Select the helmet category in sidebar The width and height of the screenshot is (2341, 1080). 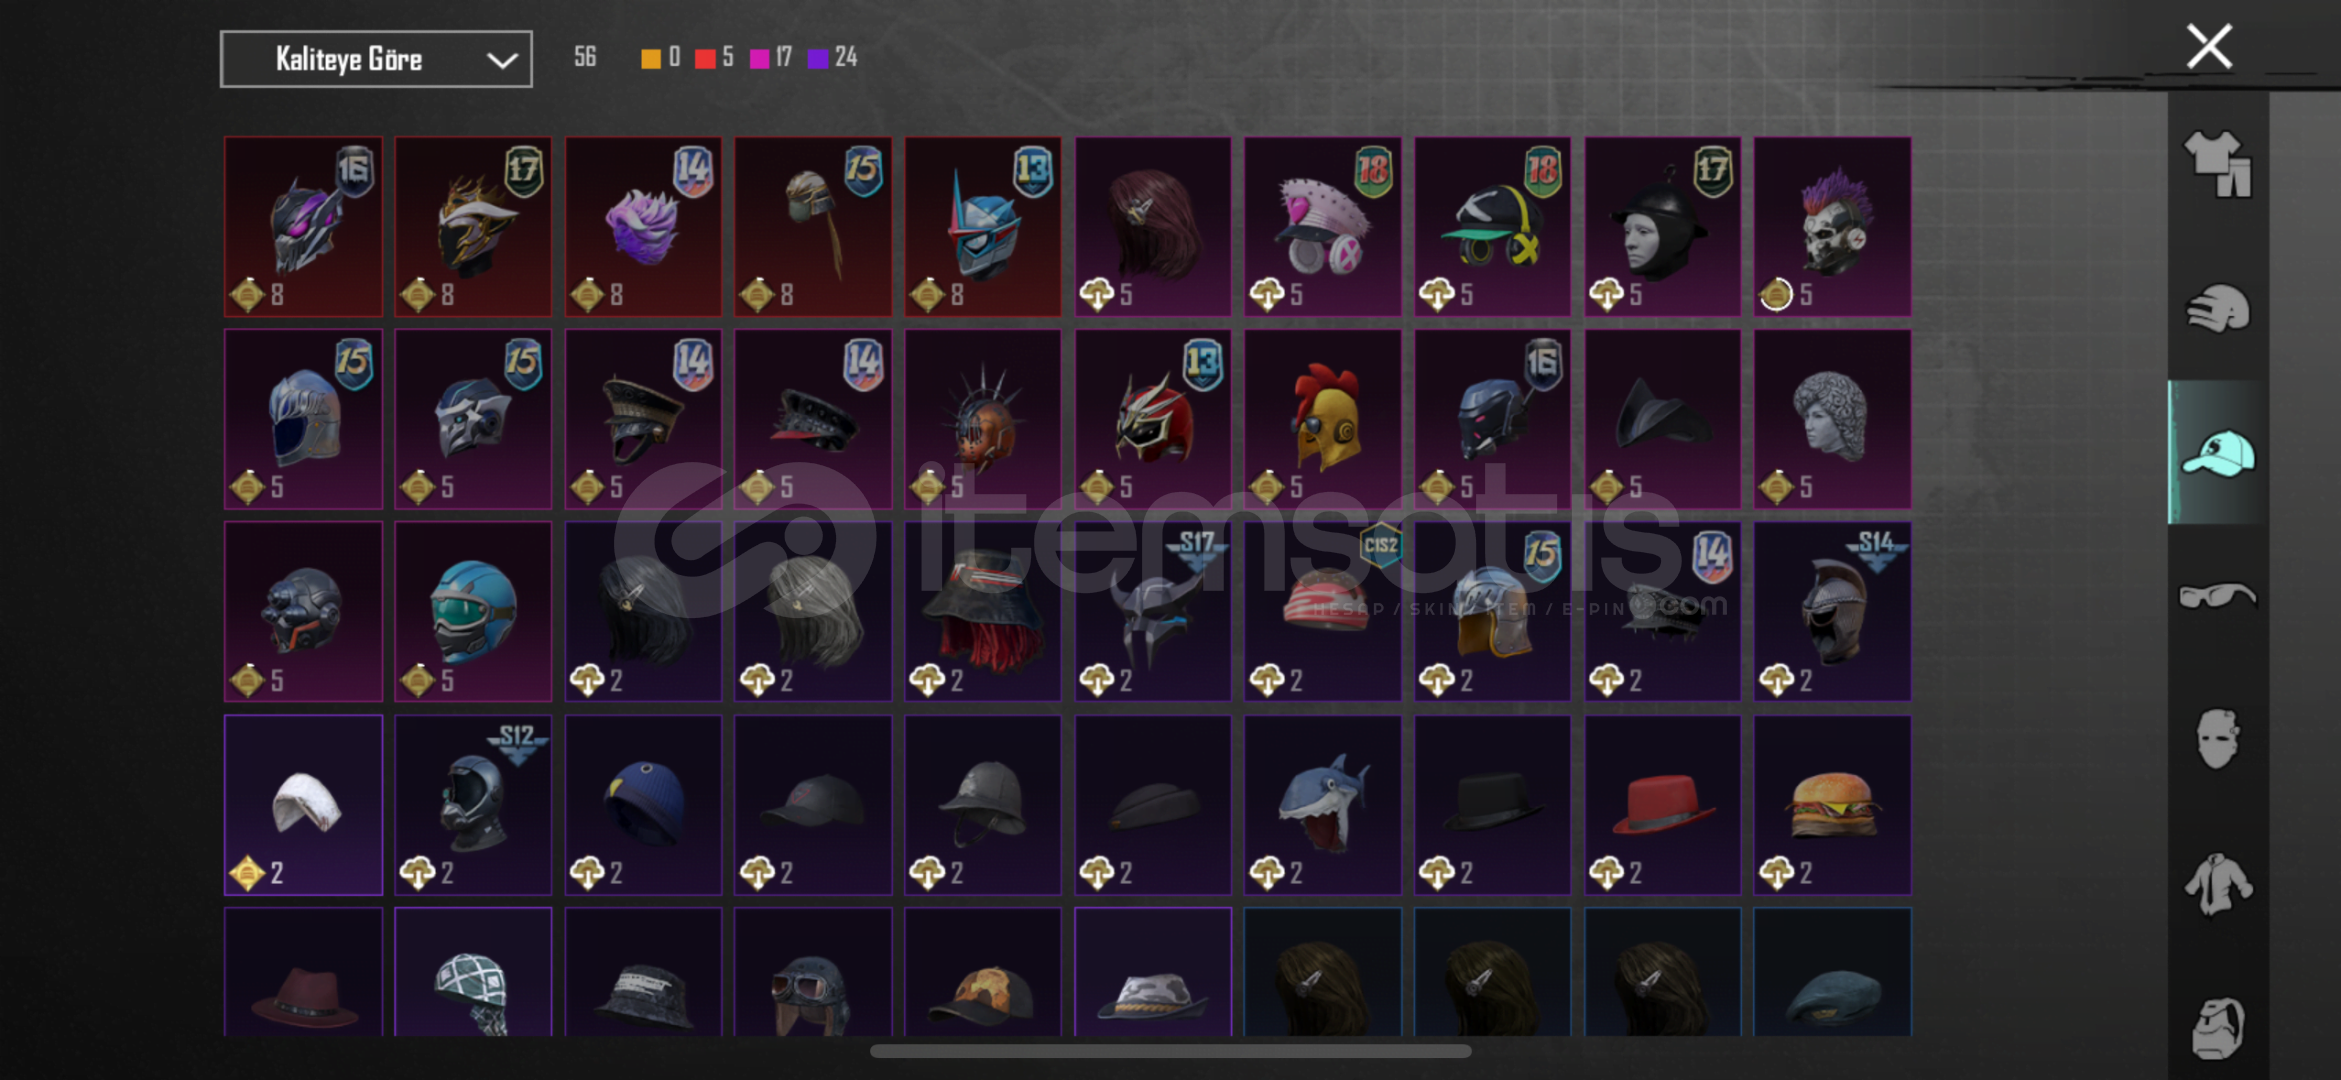2218,309
